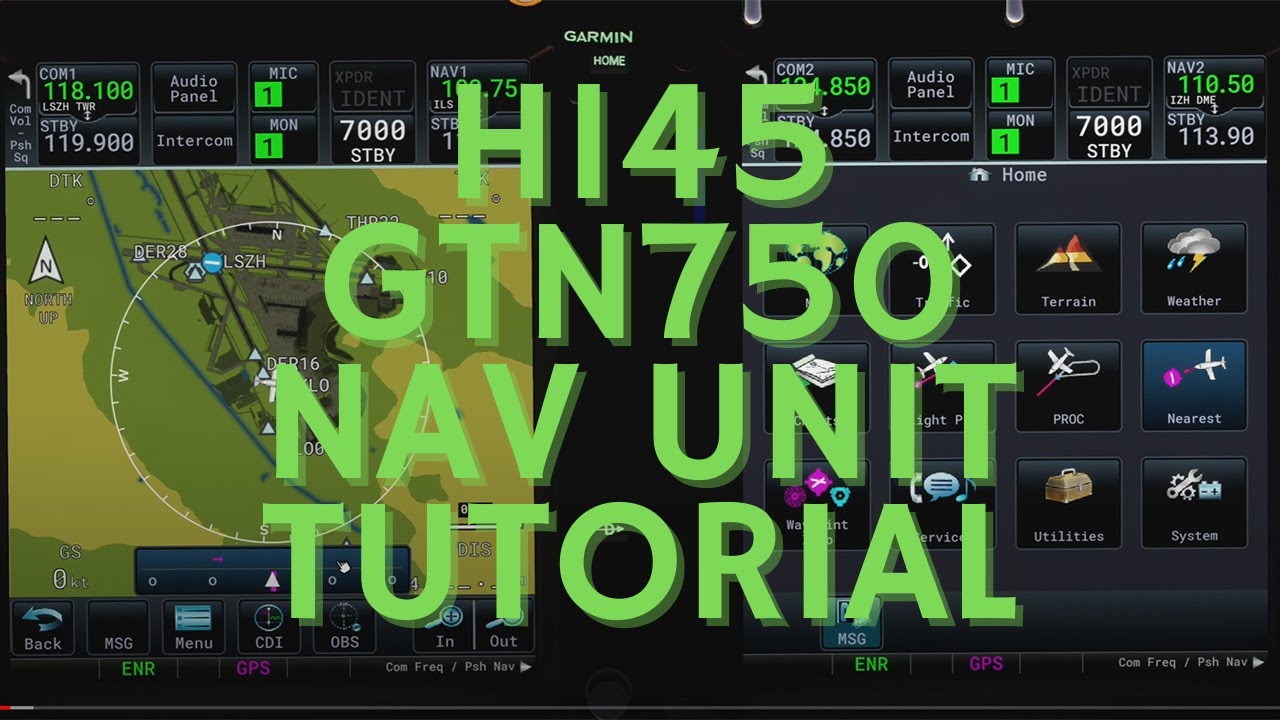Select COM1 active frequency 118.100
Image resolution: width=1280 pixels, height=720 pixels.
(88, 90)
